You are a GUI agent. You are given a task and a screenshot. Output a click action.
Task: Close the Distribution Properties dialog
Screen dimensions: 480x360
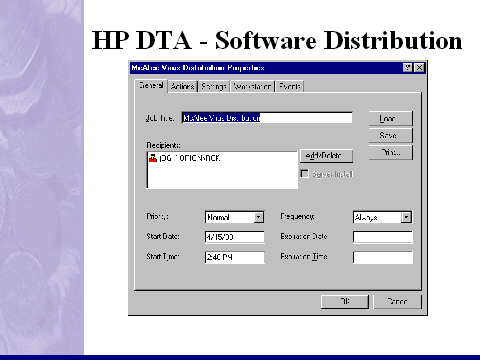419,68
